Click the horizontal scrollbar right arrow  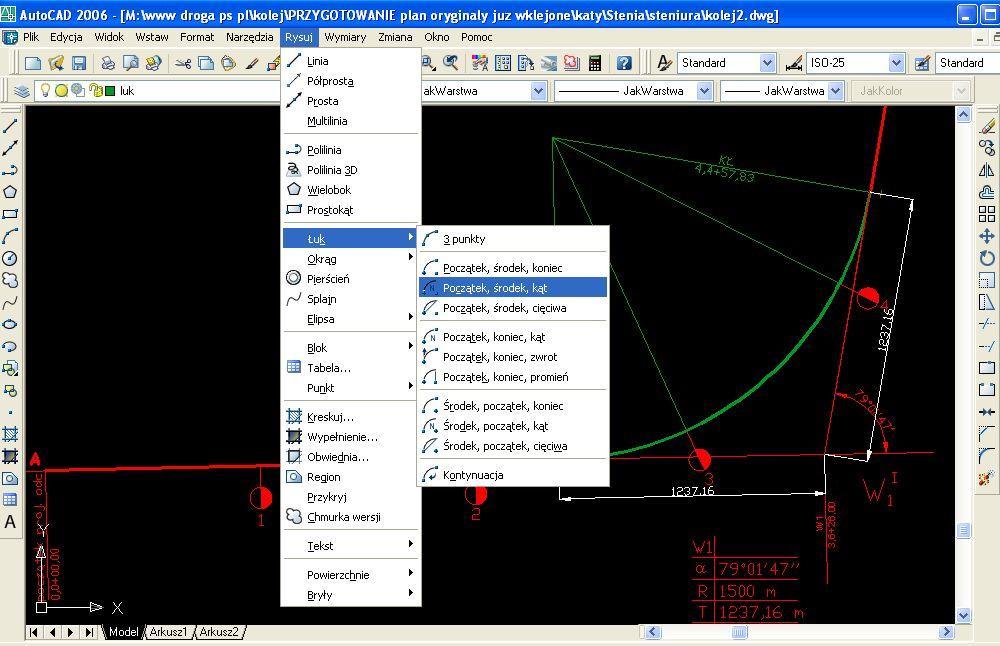(946, 632)
